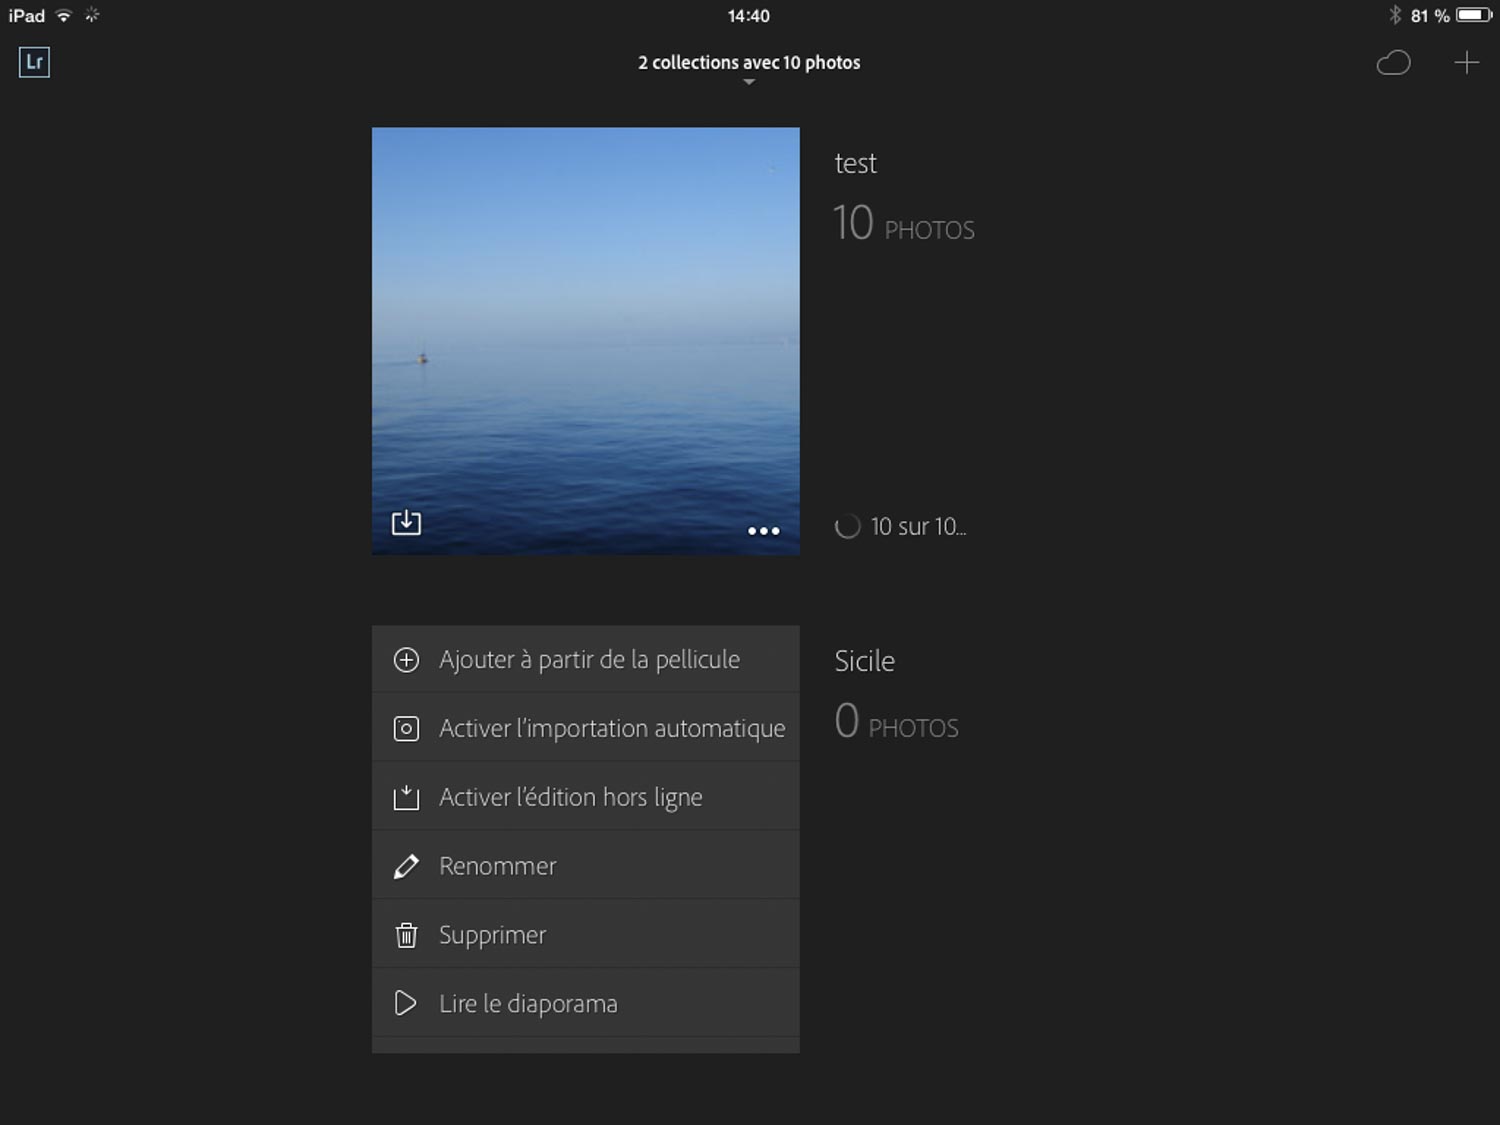Tap the trash delete icon

(x=406, y=935)
